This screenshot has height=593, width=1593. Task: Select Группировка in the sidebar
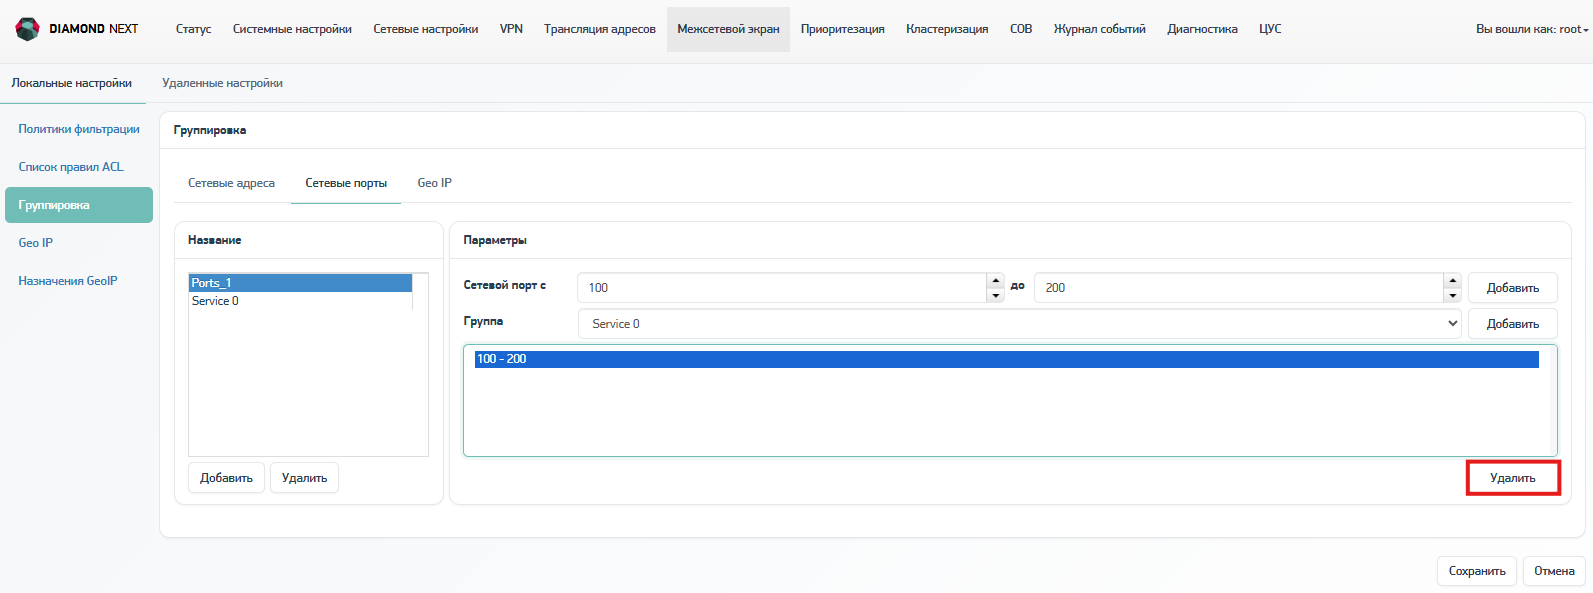[x=79, y=205]
